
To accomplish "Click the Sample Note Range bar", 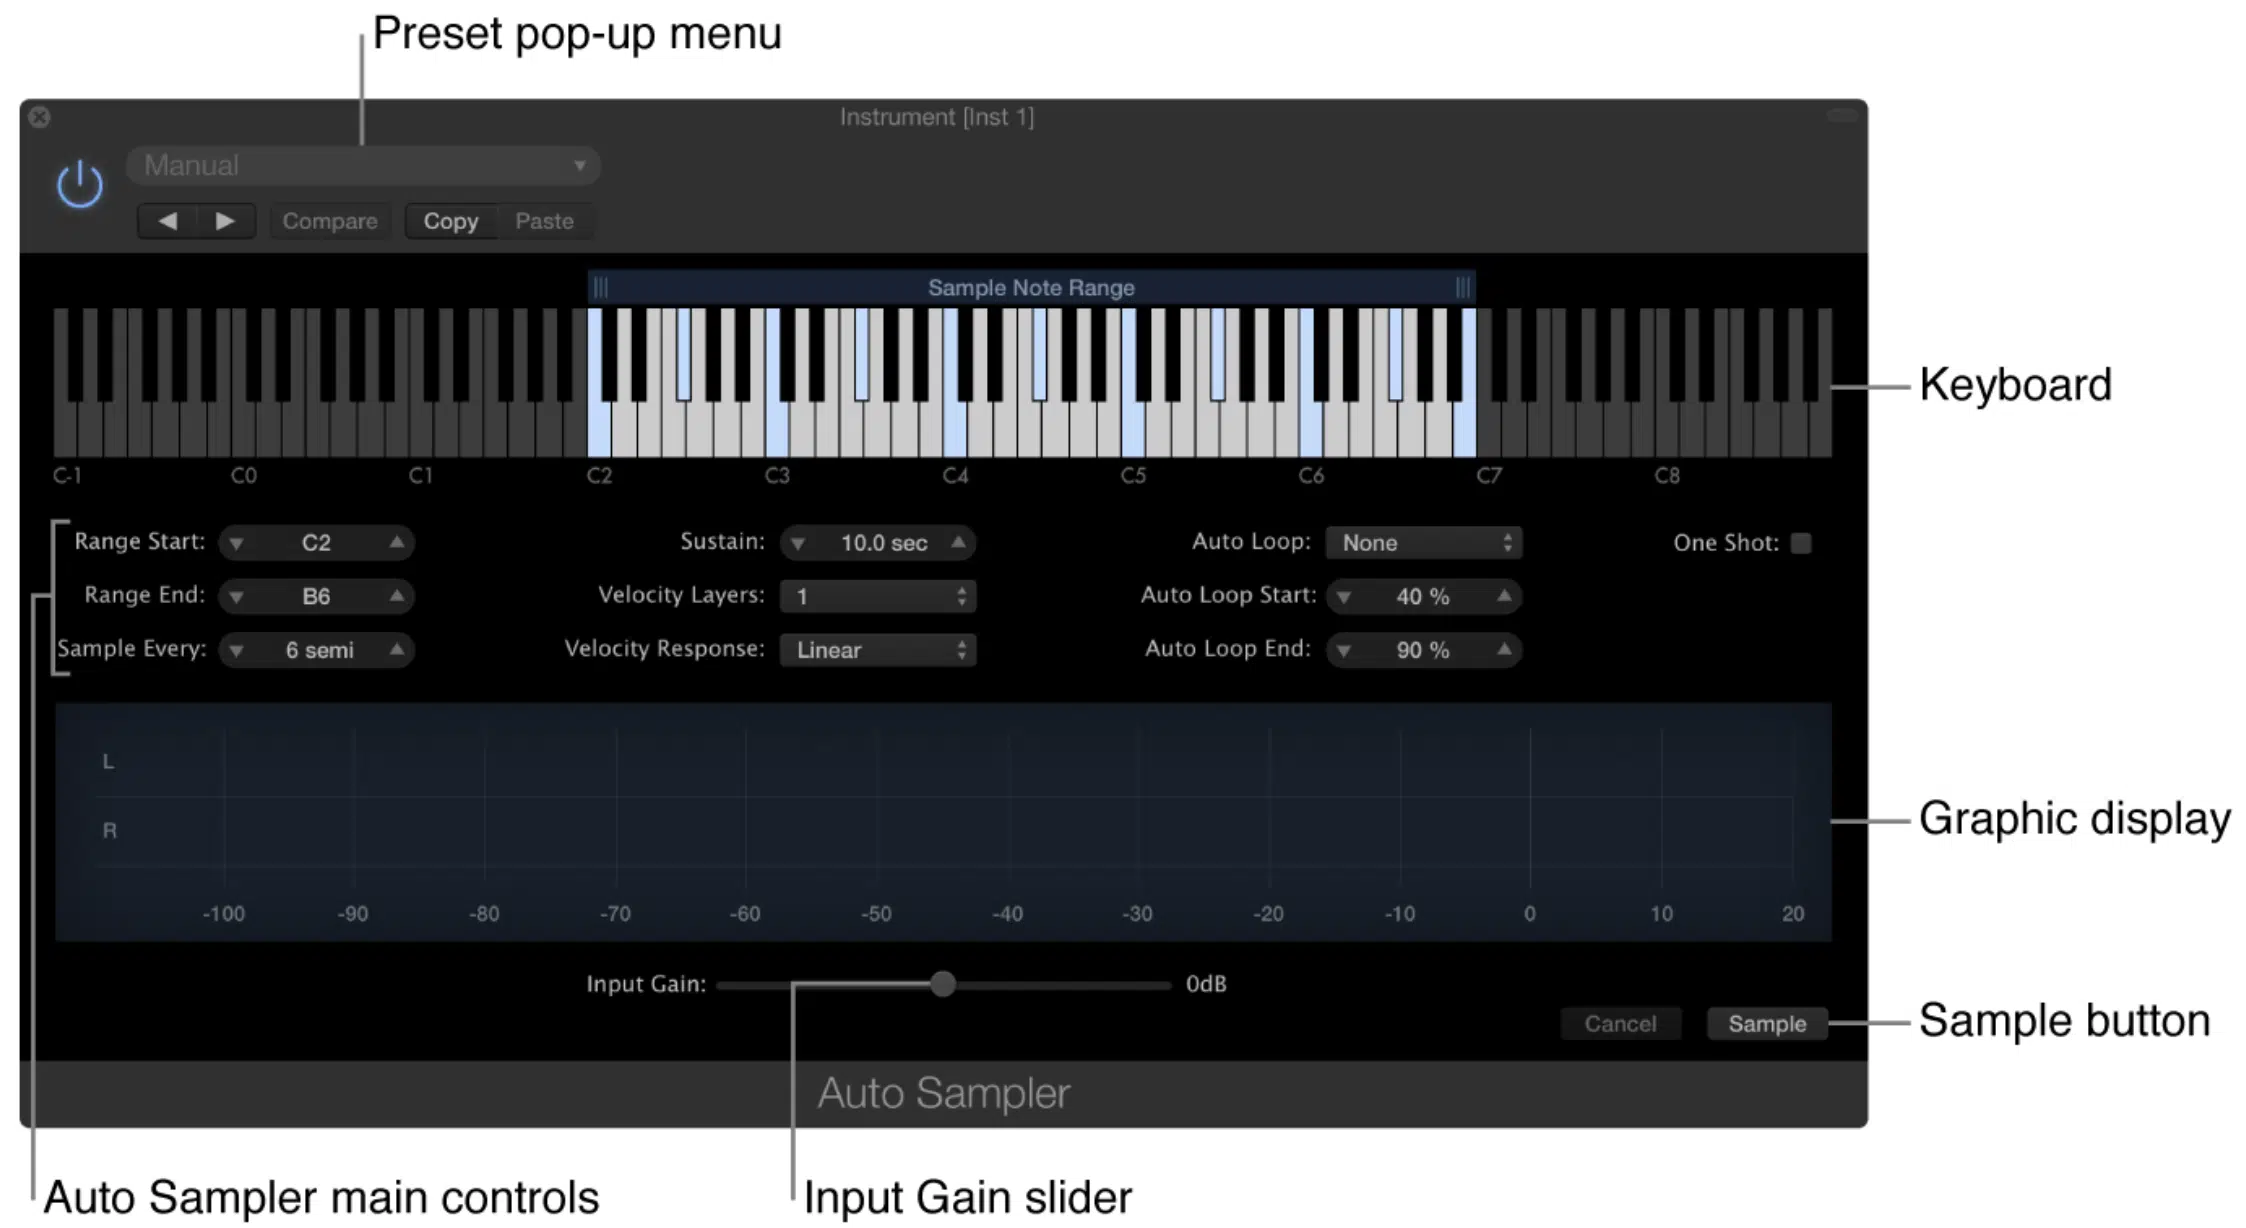I will point(1032,288).
